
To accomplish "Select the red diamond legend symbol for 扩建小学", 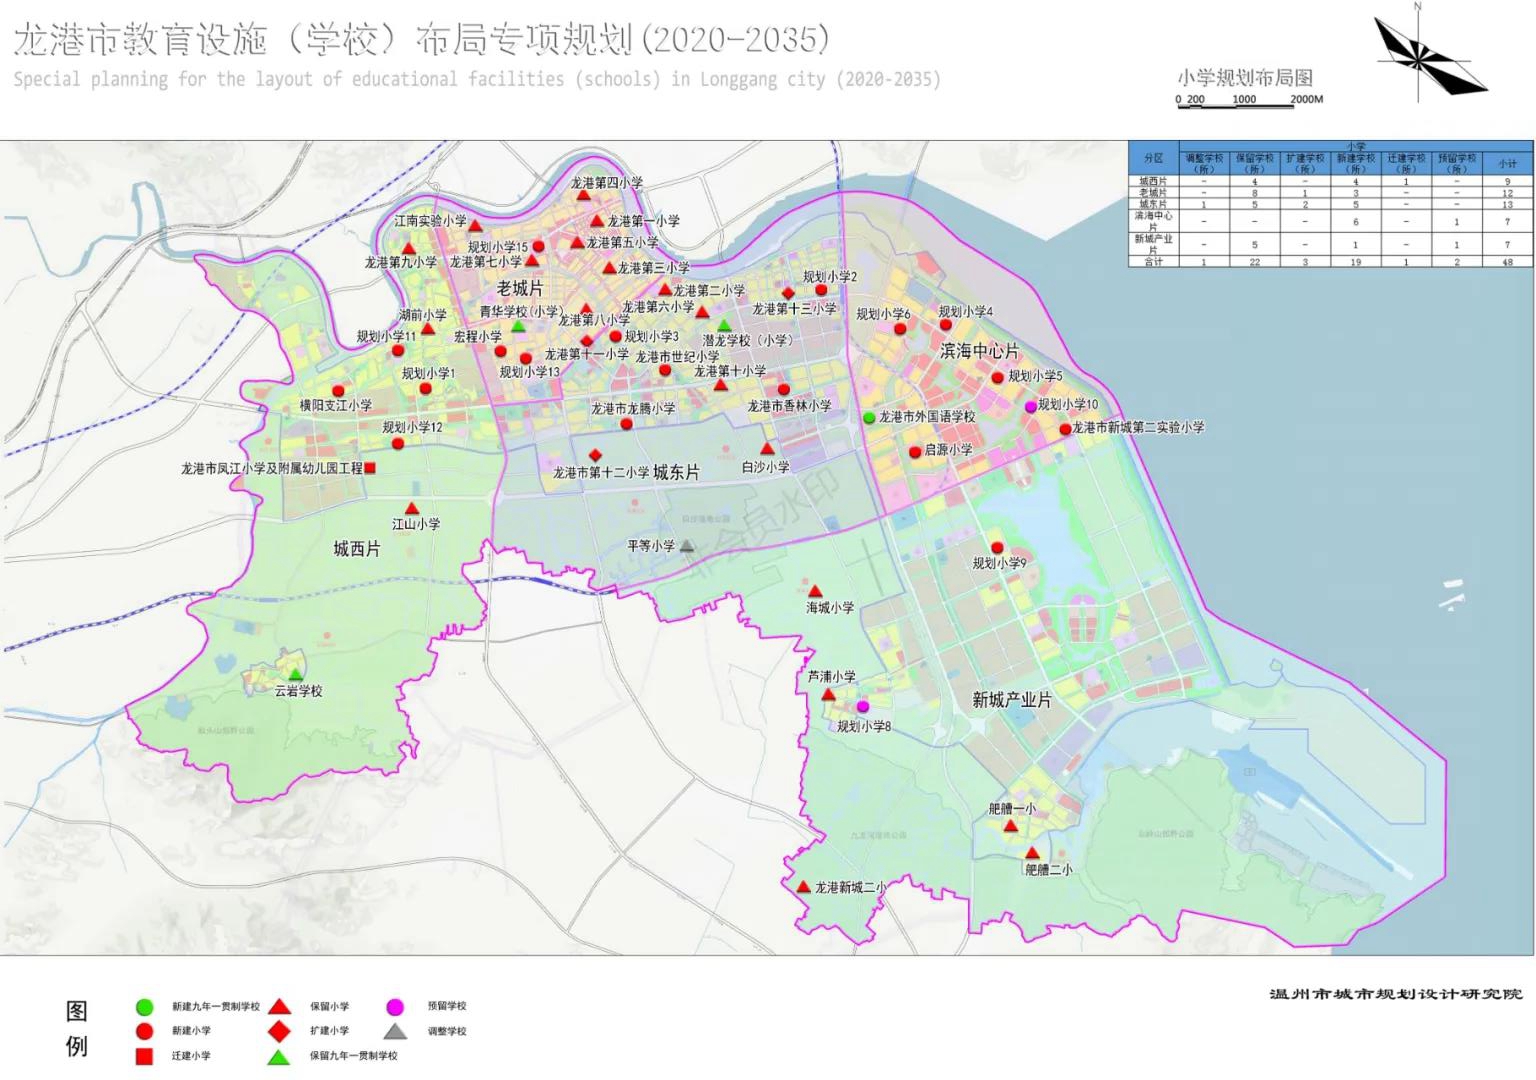I will [x=279, y=1030].
